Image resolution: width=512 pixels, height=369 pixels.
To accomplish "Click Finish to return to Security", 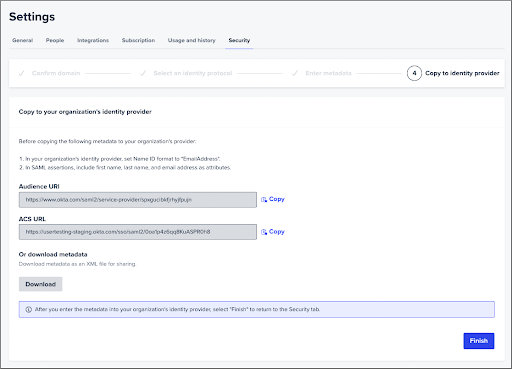I will (479, 341).
